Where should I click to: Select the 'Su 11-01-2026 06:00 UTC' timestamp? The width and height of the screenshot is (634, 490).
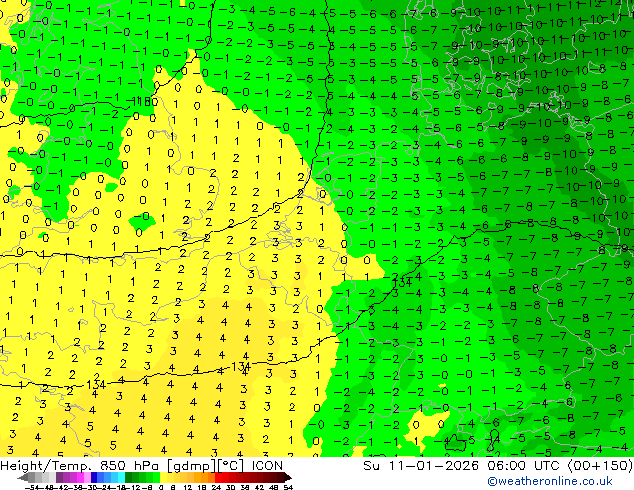[463, 466]
